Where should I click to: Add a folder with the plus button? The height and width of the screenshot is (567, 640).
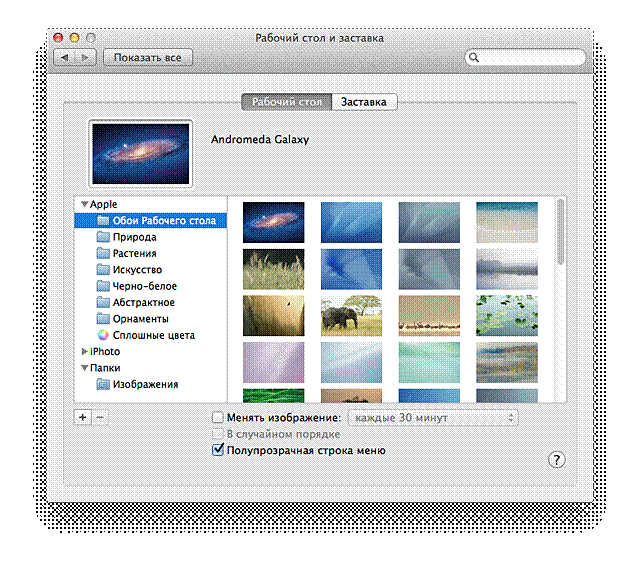coord(82,417)
